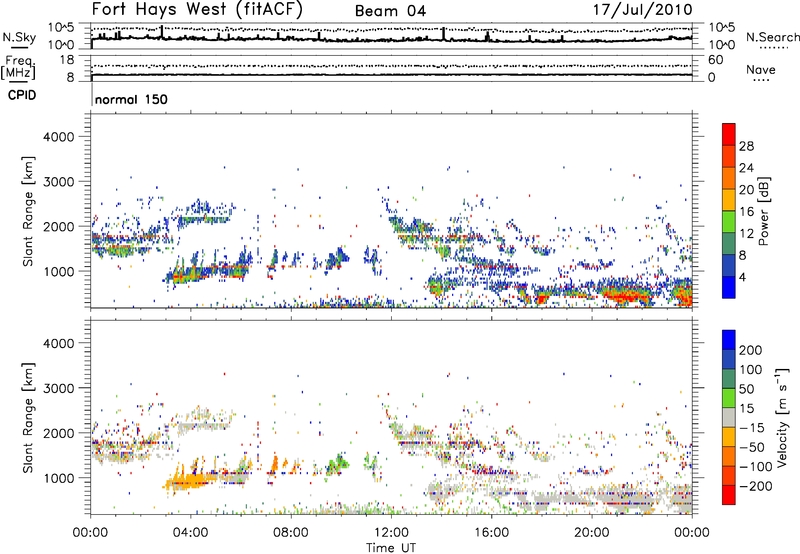Screen dimensions: 800x554
Task: Click the "24" power colorbar label
Action: click(746, 168)
